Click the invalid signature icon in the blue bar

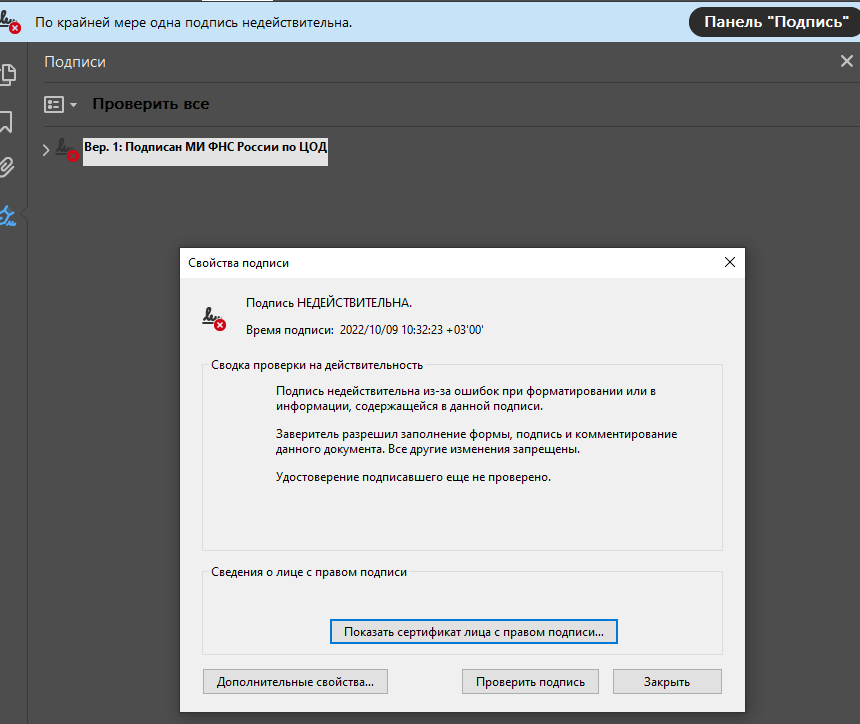[10, 22]
